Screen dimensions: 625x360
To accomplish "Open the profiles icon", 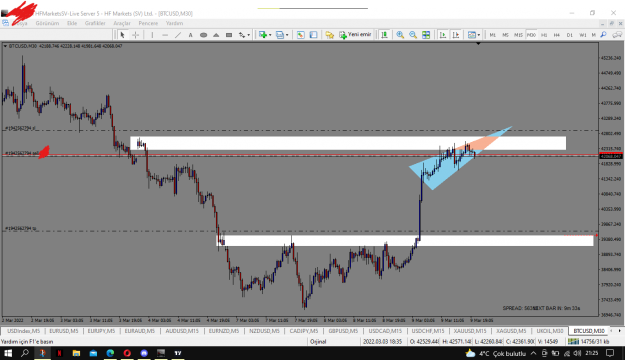I will [280, 35].
